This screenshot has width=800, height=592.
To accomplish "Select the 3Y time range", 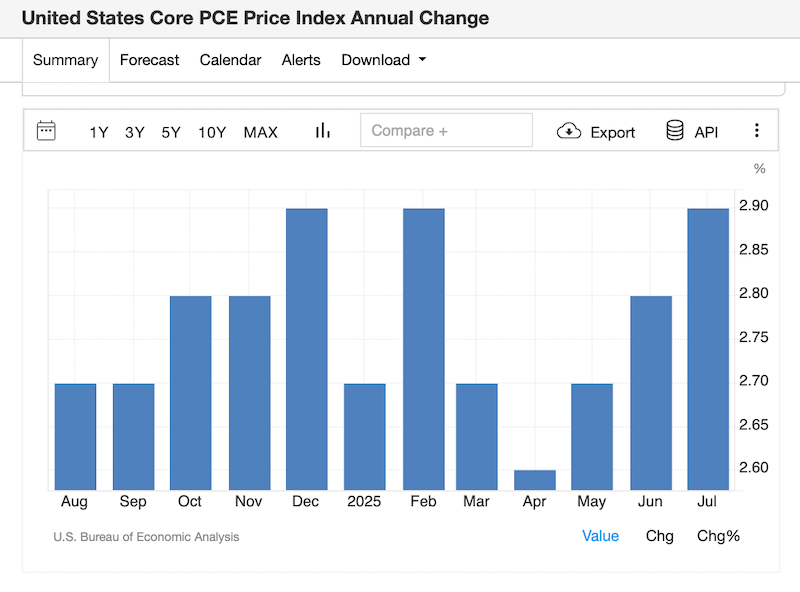I will point(135,132).
